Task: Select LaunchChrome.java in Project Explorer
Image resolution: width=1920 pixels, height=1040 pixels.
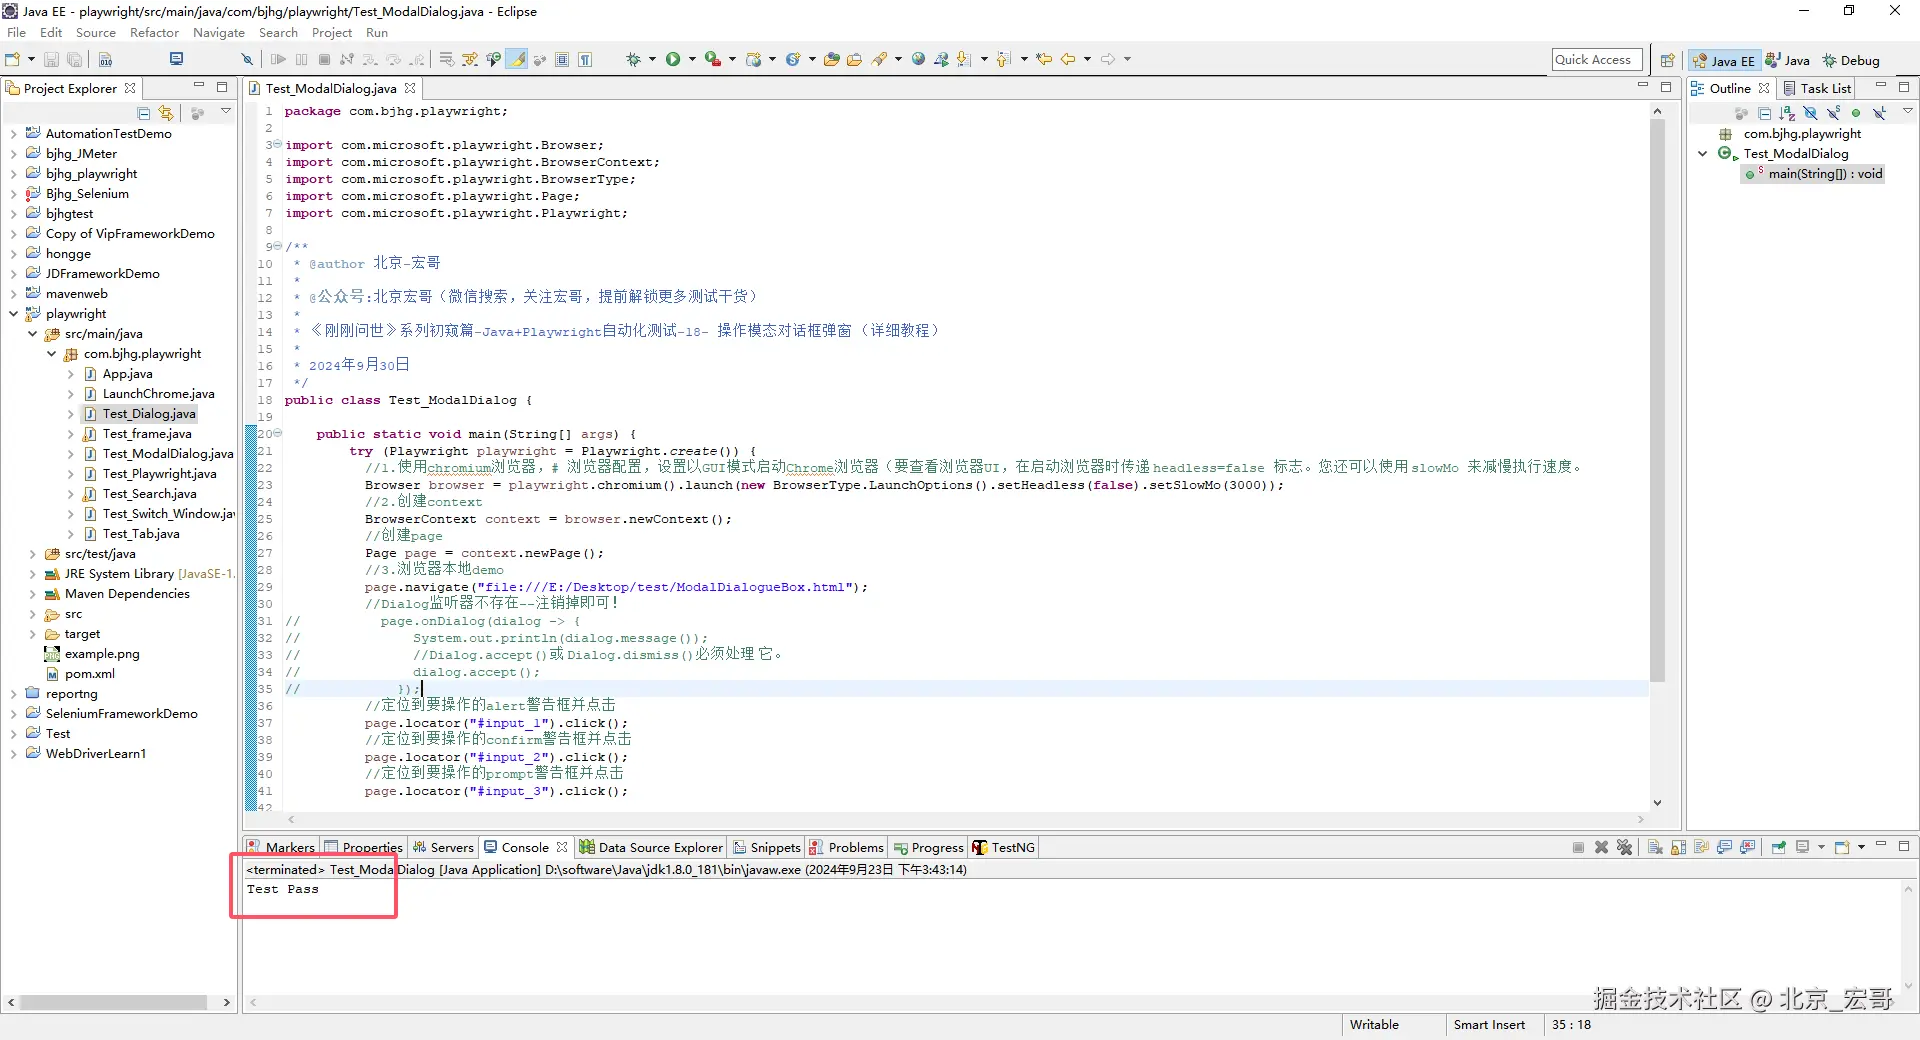Action: pyautogui.click(x=158, y=394)
